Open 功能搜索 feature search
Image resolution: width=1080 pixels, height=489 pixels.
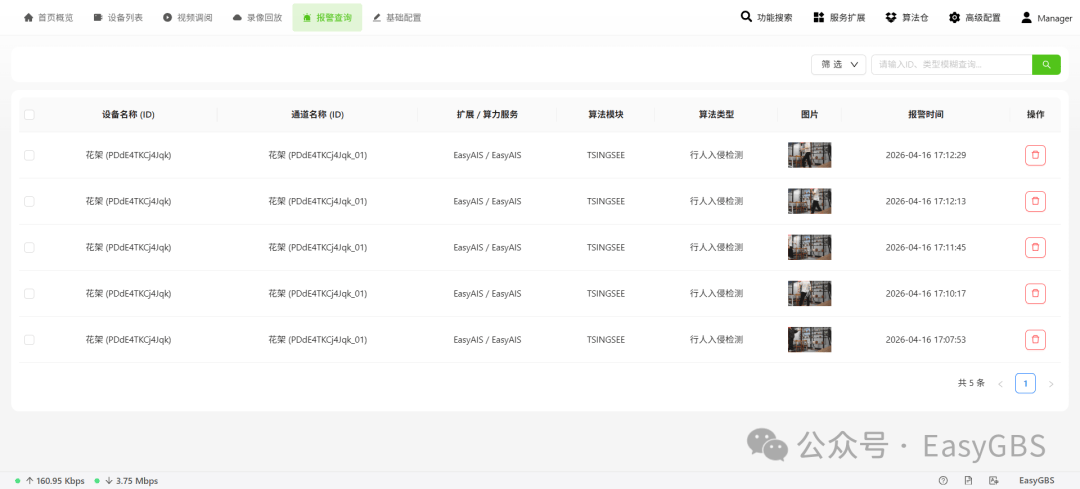(x=767, y=18)
